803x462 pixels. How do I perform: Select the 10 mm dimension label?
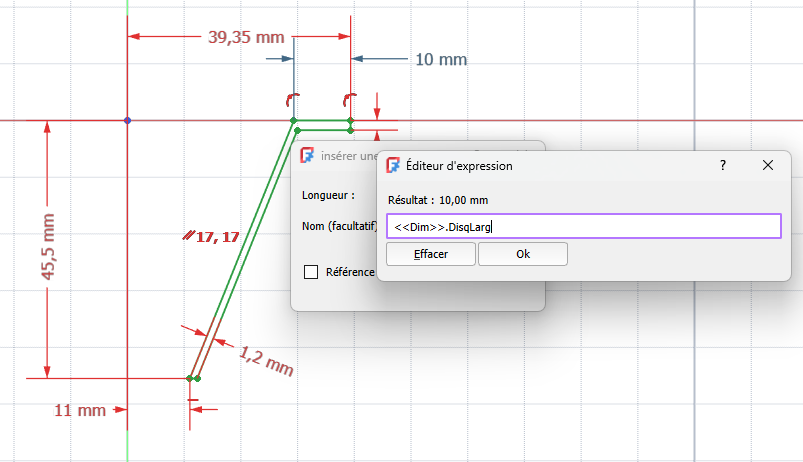click(440, 59)
